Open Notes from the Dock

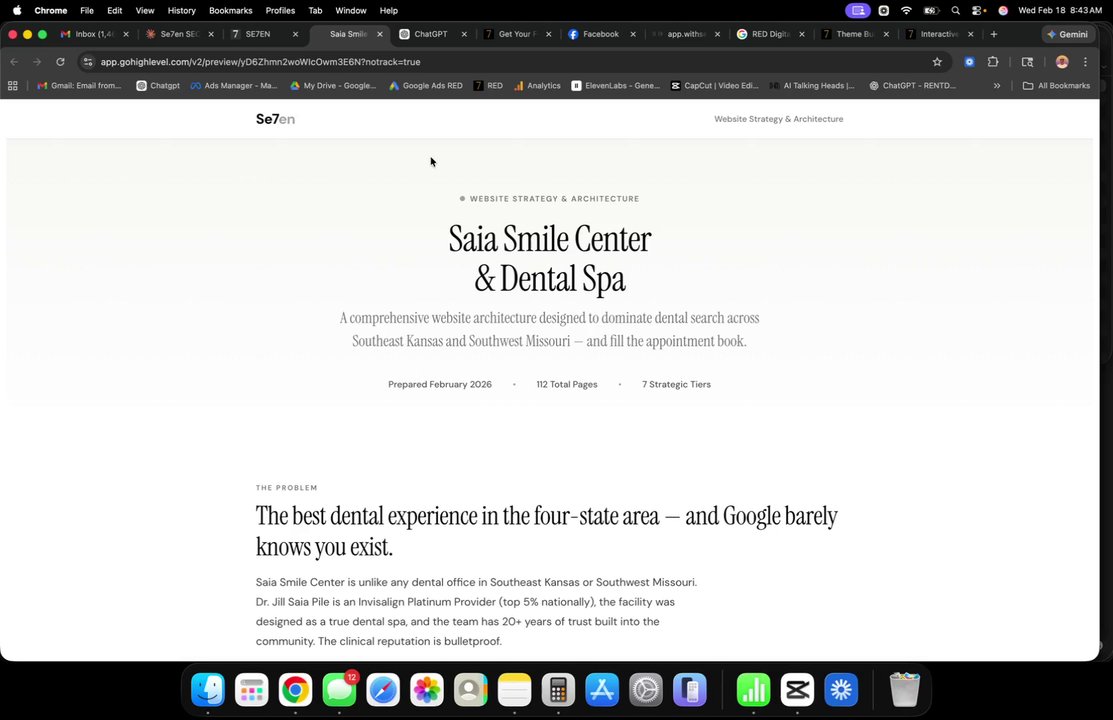tap(515, 689)
